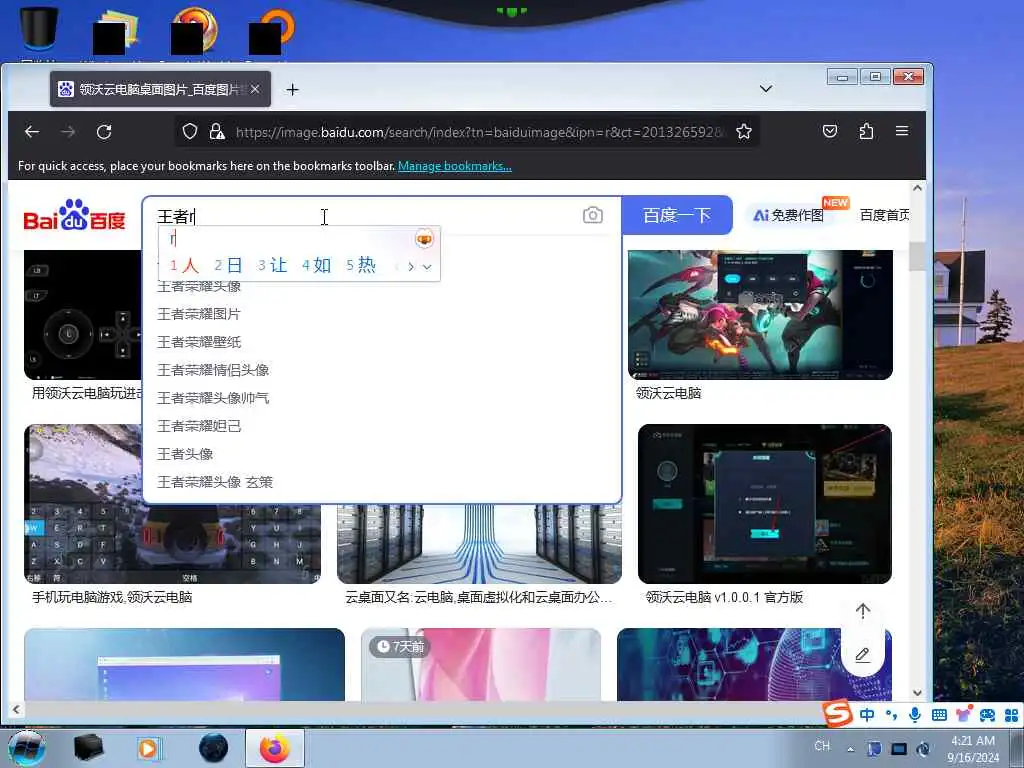Open the 云桌面又名:云电脑 server room thumbnail

[x=479, y=543]
